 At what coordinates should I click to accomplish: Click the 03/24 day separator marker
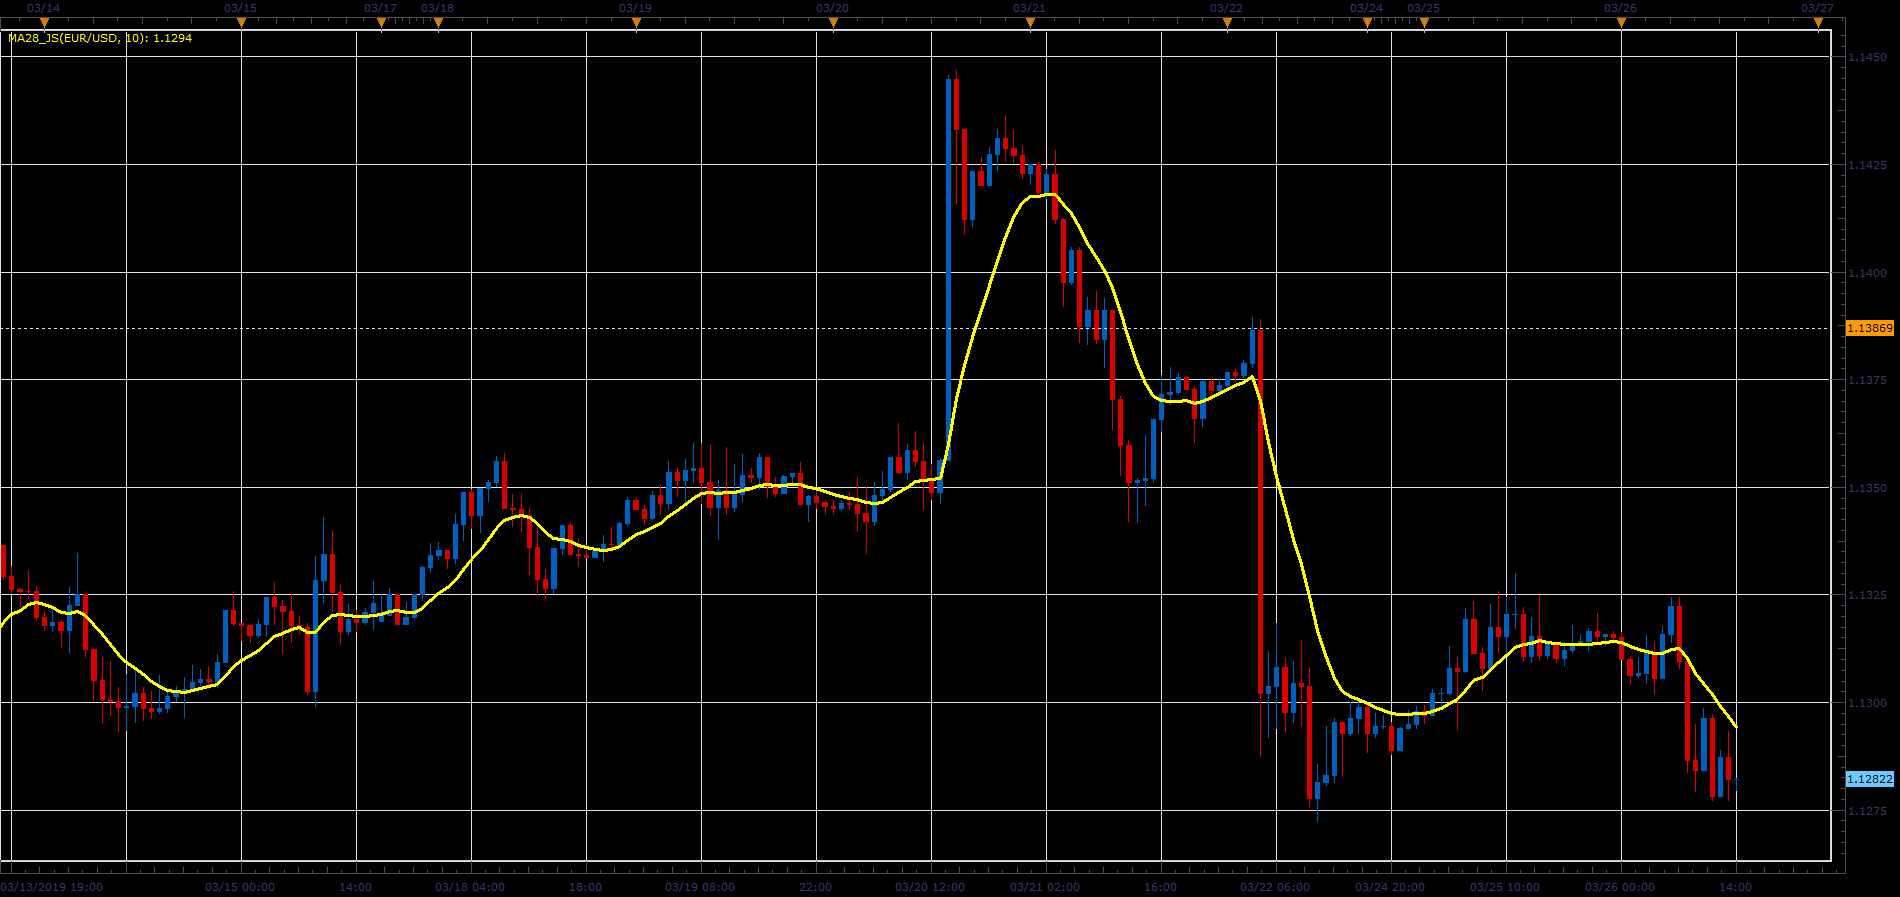1367,23
